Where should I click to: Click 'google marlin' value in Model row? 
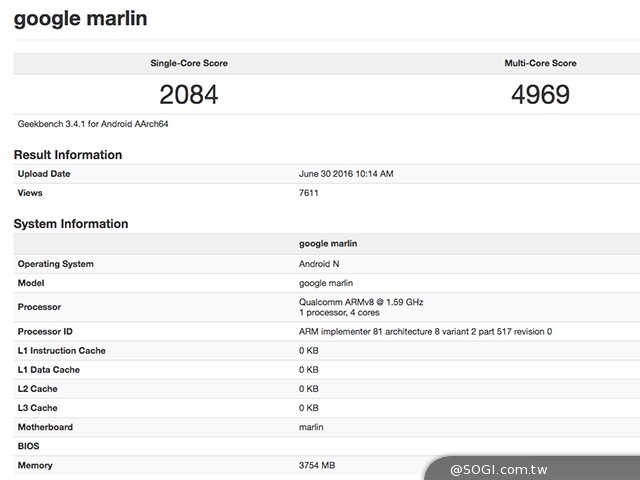click(326, 283)
